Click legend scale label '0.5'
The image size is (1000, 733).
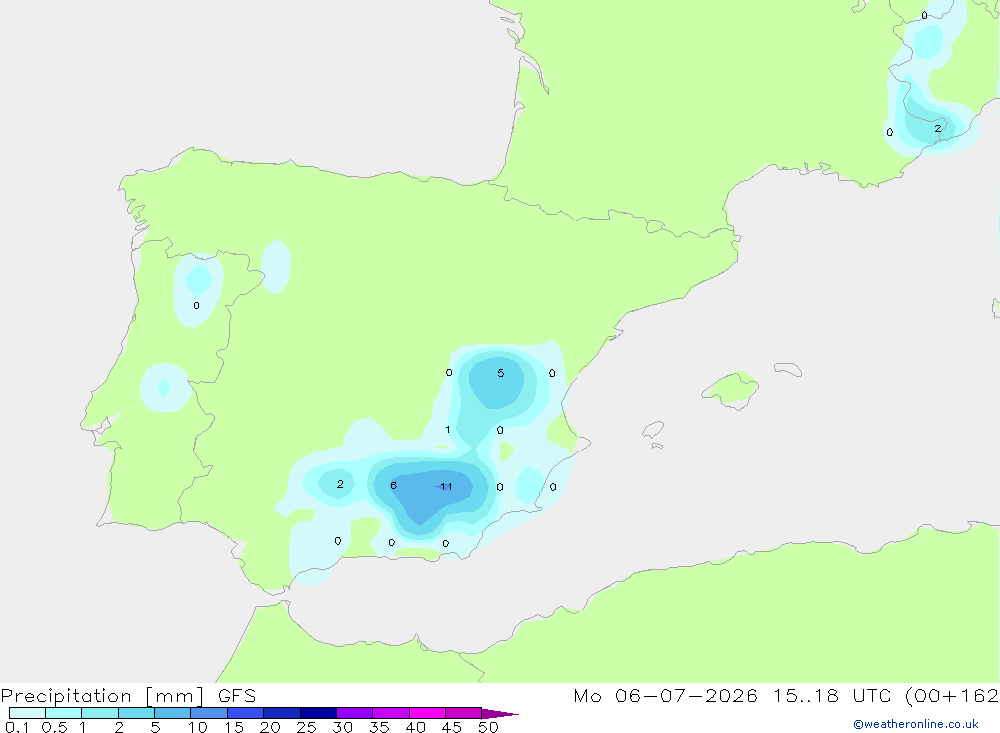tap(54, 727)
